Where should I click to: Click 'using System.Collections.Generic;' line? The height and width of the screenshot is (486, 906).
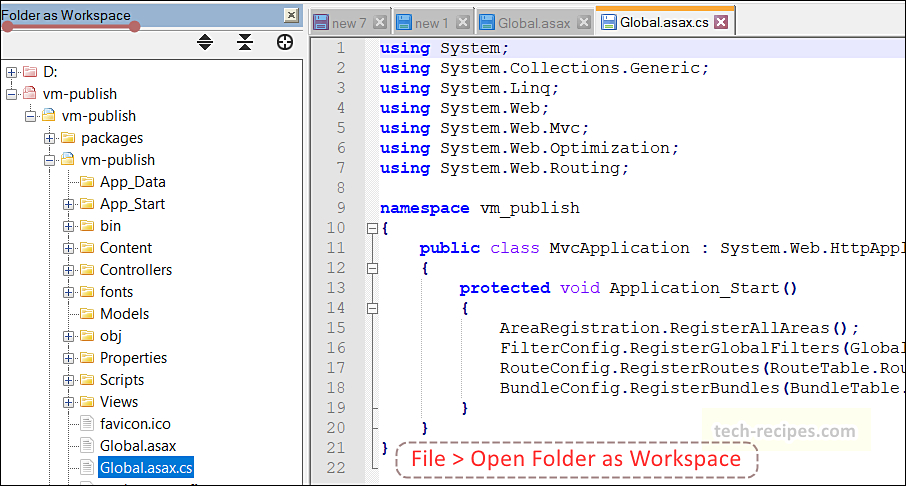[x=544, y=68]
